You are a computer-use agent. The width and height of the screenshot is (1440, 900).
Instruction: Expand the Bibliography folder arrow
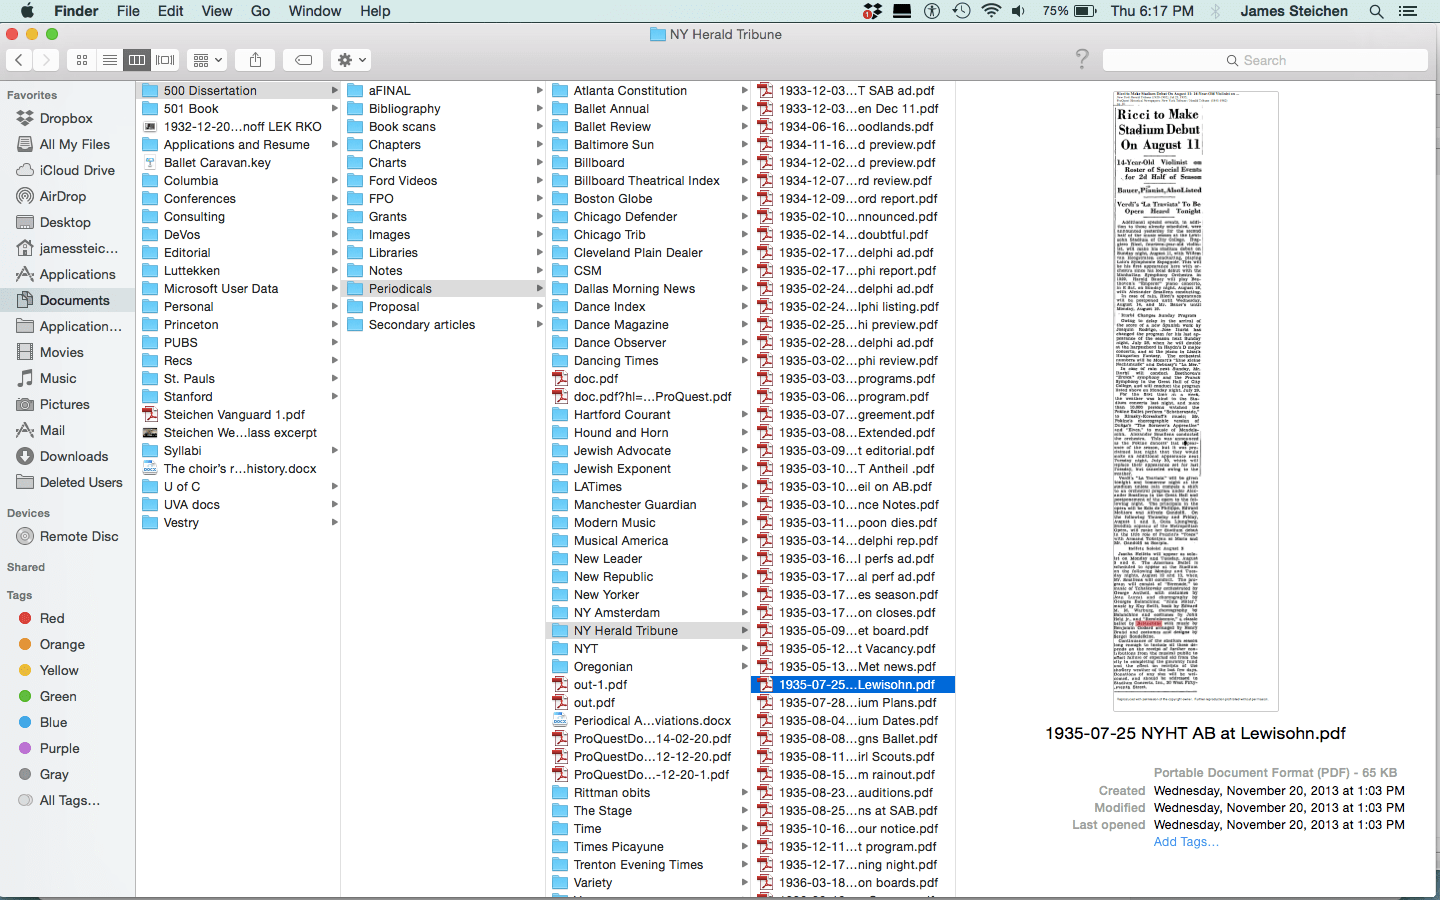[x=540, y=109]
